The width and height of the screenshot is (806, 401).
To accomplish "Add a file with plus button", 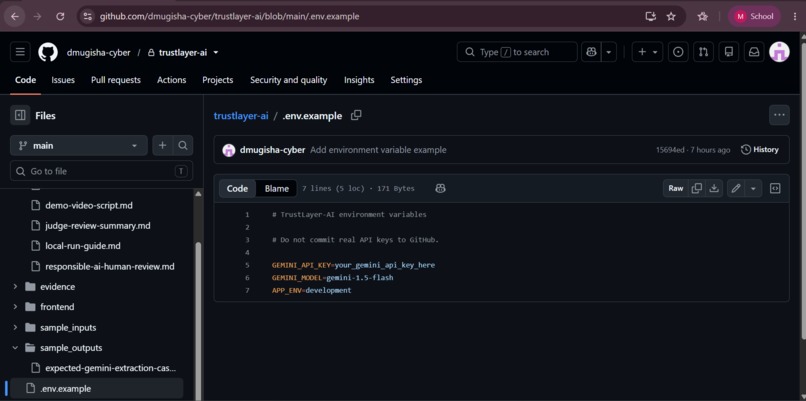I will tap(162, 145).
